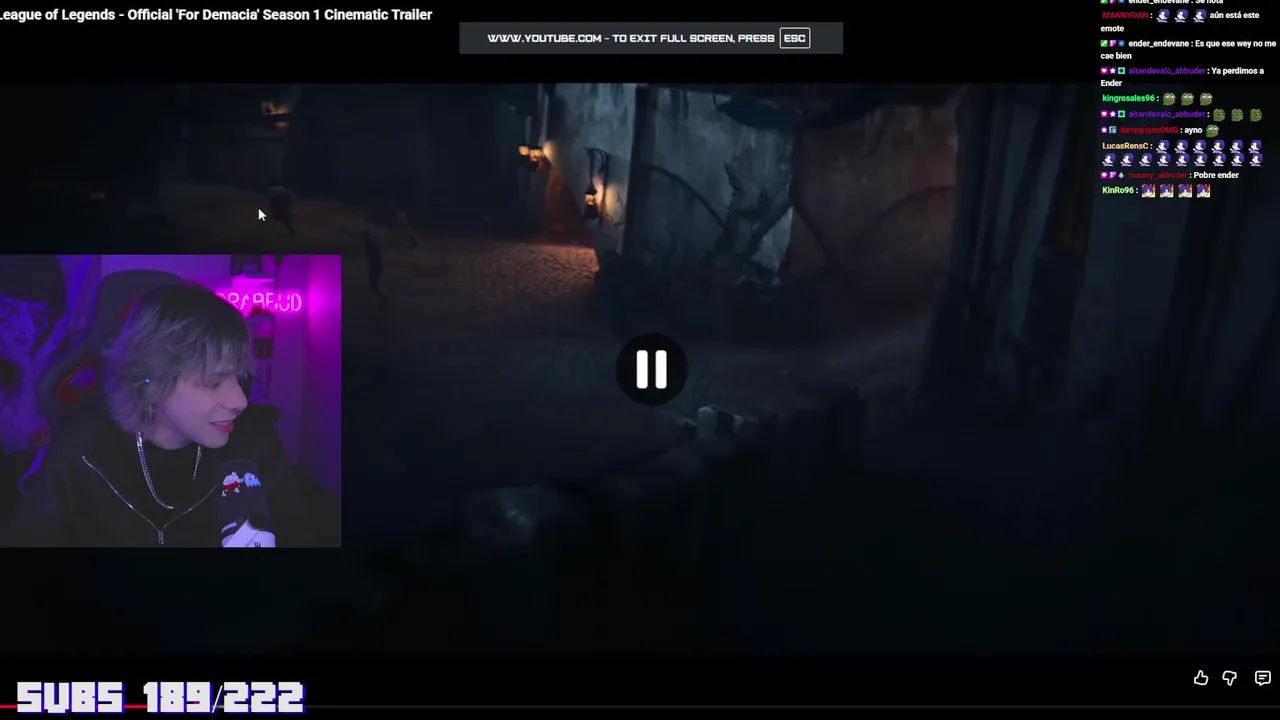This screenshot has width=1280, height=720.
Task: Click the 'For Demacia' Cinematic Trailer video title
Action: (216, 14)
